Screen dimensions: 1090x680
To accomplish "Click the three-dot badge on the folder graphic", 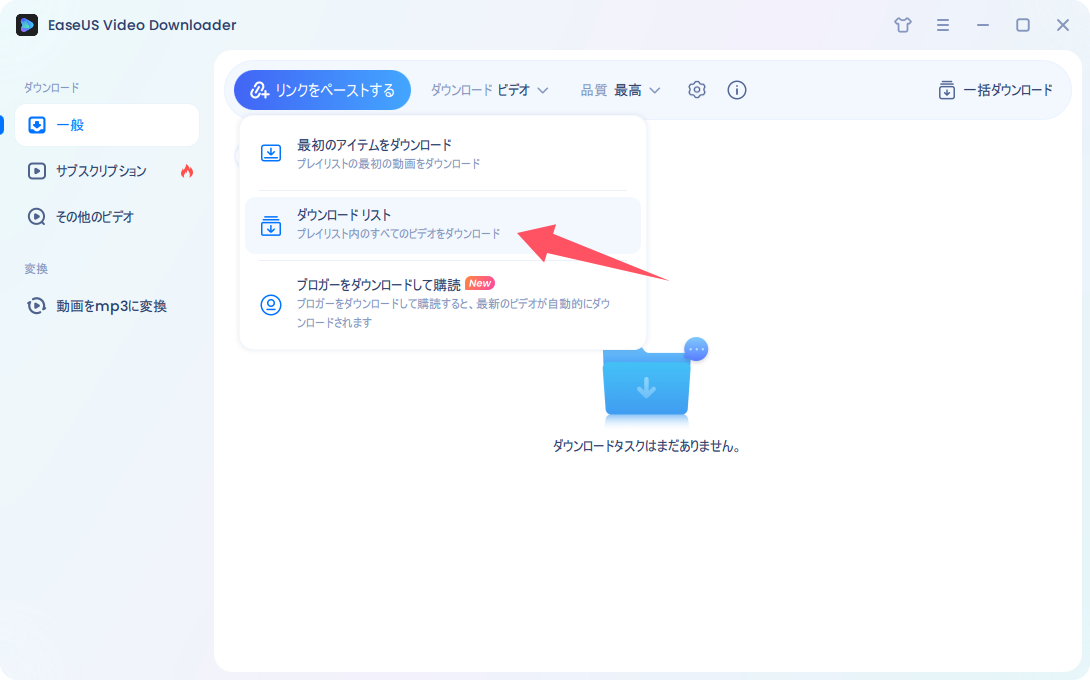I will coord(695,349).
